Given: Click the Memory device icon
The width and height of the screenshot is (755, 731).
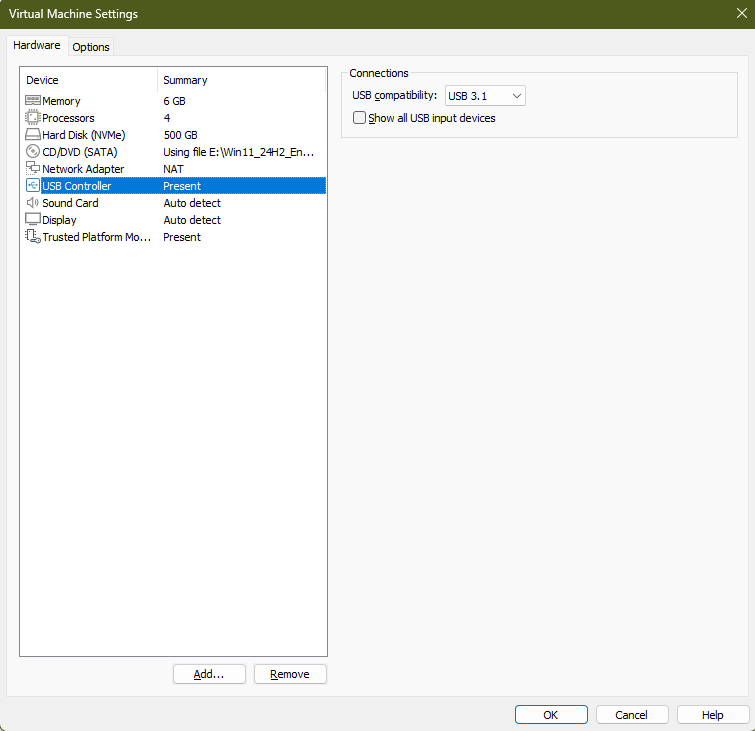Looking at the screenshot, I should click(x=33, y=101).
